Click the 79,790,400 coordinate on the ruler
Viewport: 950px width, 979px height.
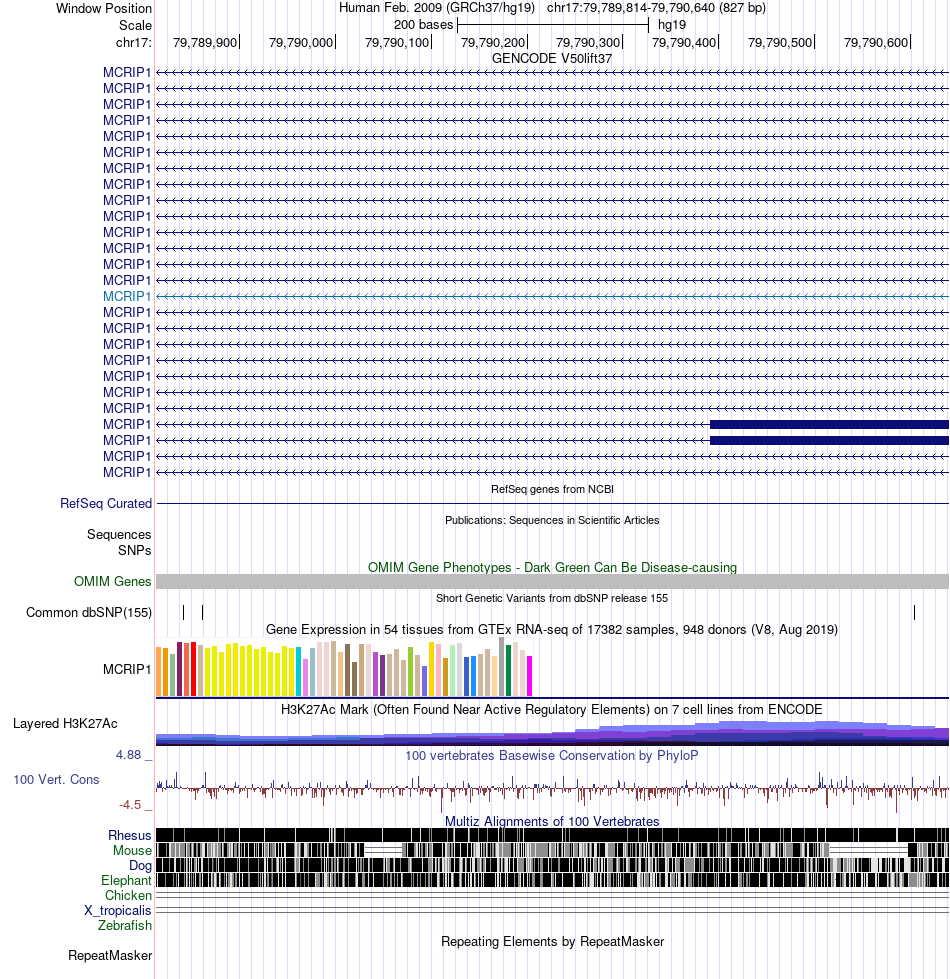pyautogui.click(x=684, y=42)
